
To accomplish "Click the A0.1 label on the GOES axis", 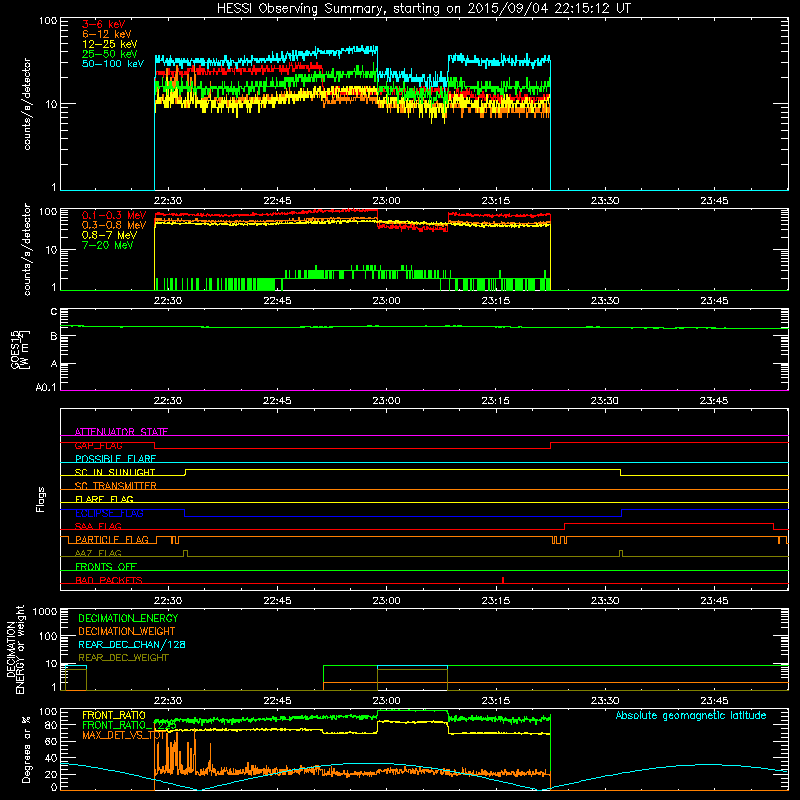I will coord(46,387).
